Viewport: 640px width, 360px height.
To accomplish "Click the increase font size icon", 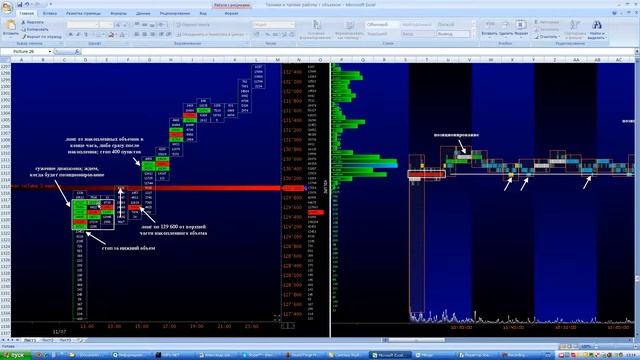I will (x=118, y=25).
